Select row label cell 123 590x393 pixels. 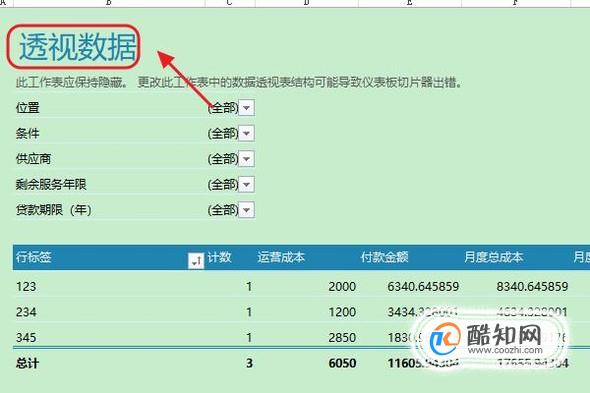click(26, 286)
